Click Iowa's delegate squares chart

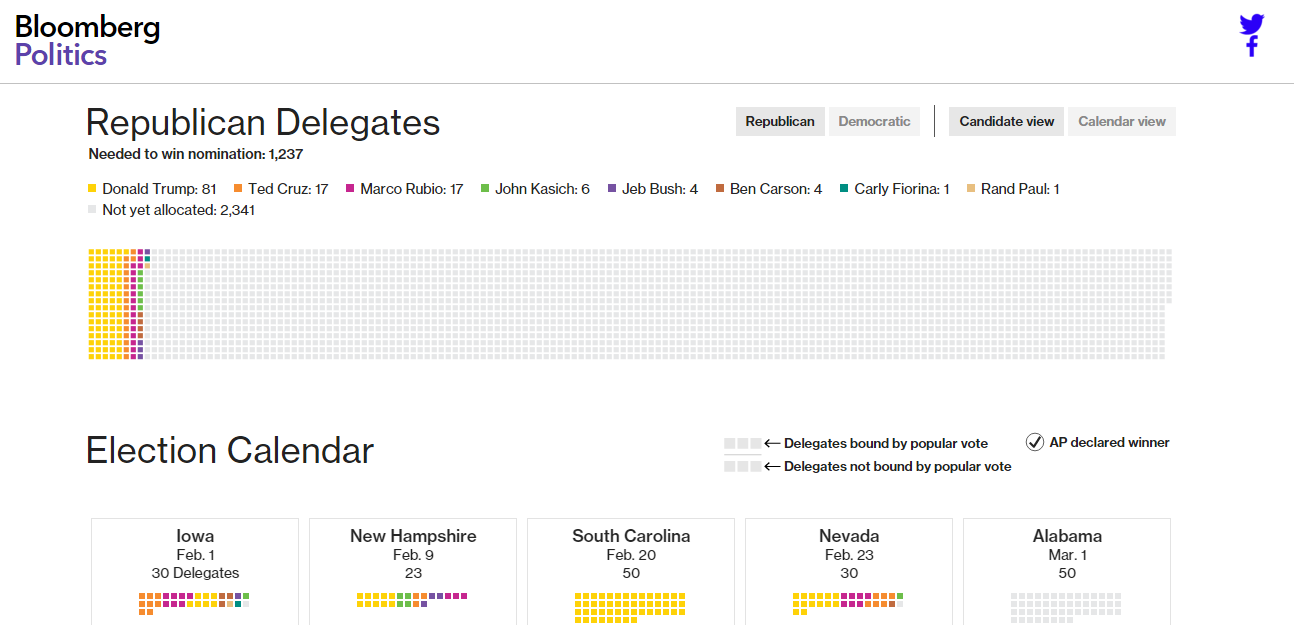point(194,603)
